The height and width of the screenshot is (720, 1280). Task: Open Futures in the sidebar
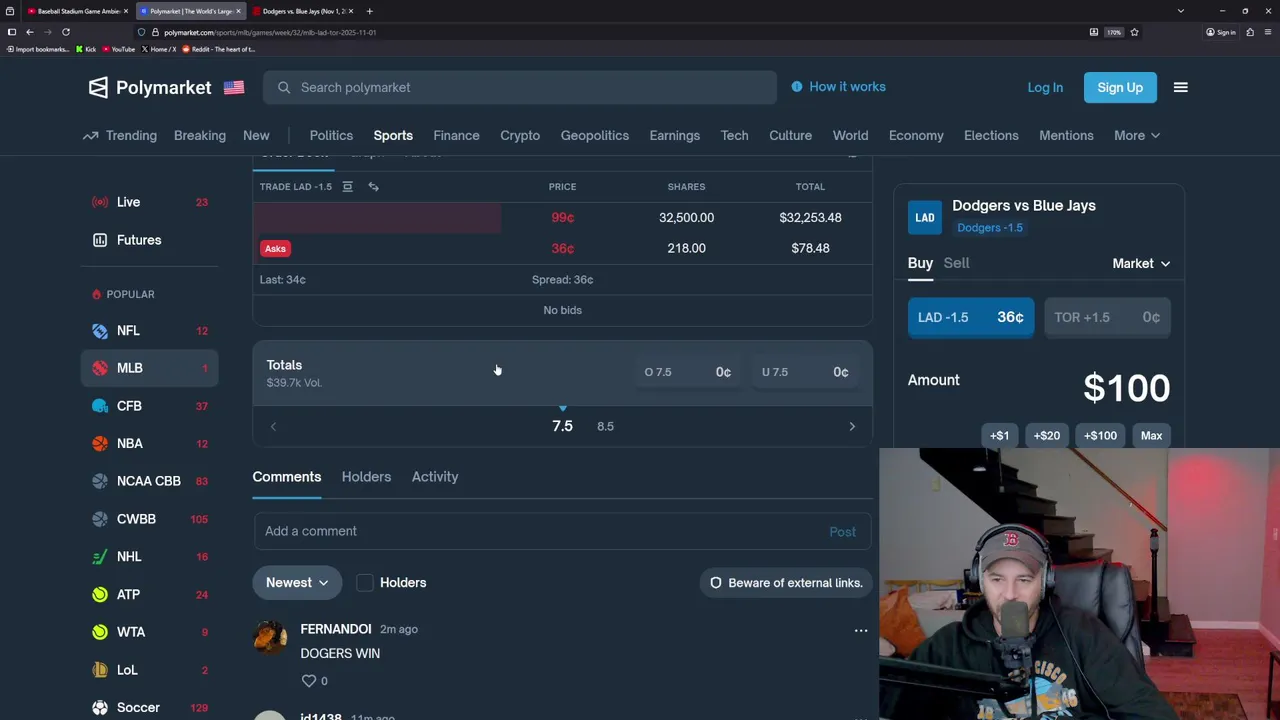point(149,240)
